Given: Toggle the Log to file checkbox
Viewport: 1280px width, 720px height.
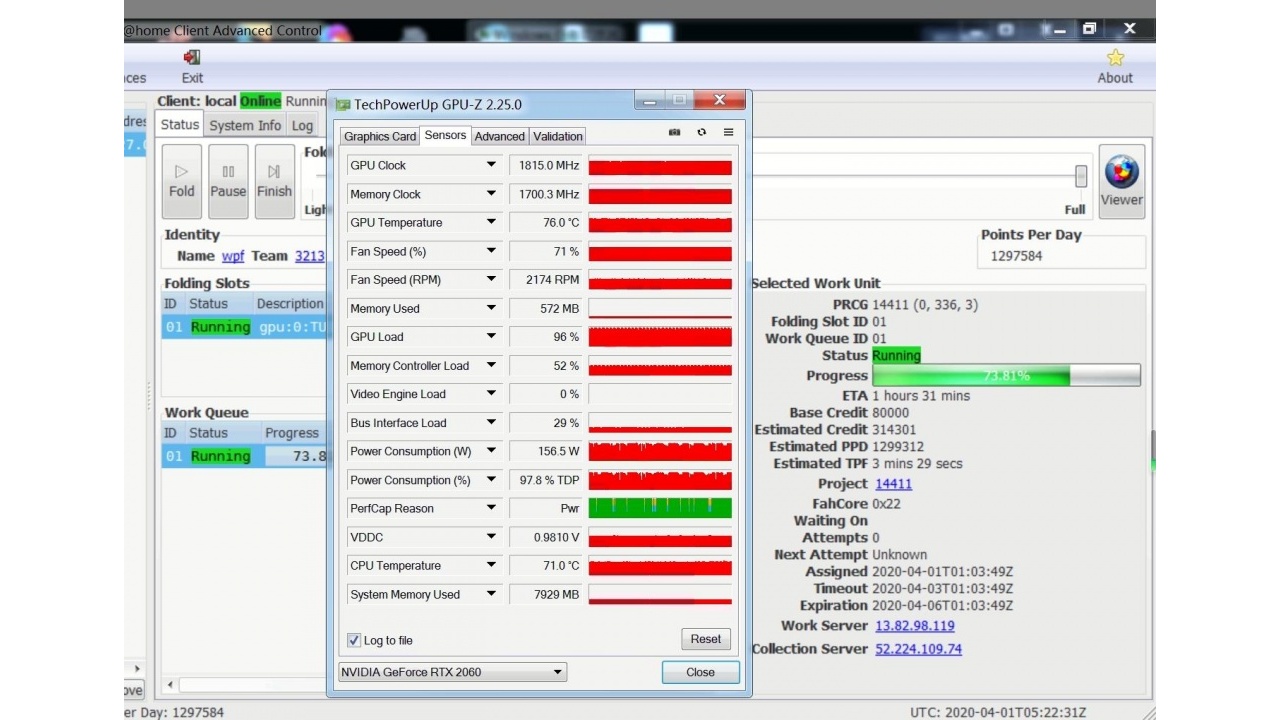Looking at the screenshot, I should 354,640.
